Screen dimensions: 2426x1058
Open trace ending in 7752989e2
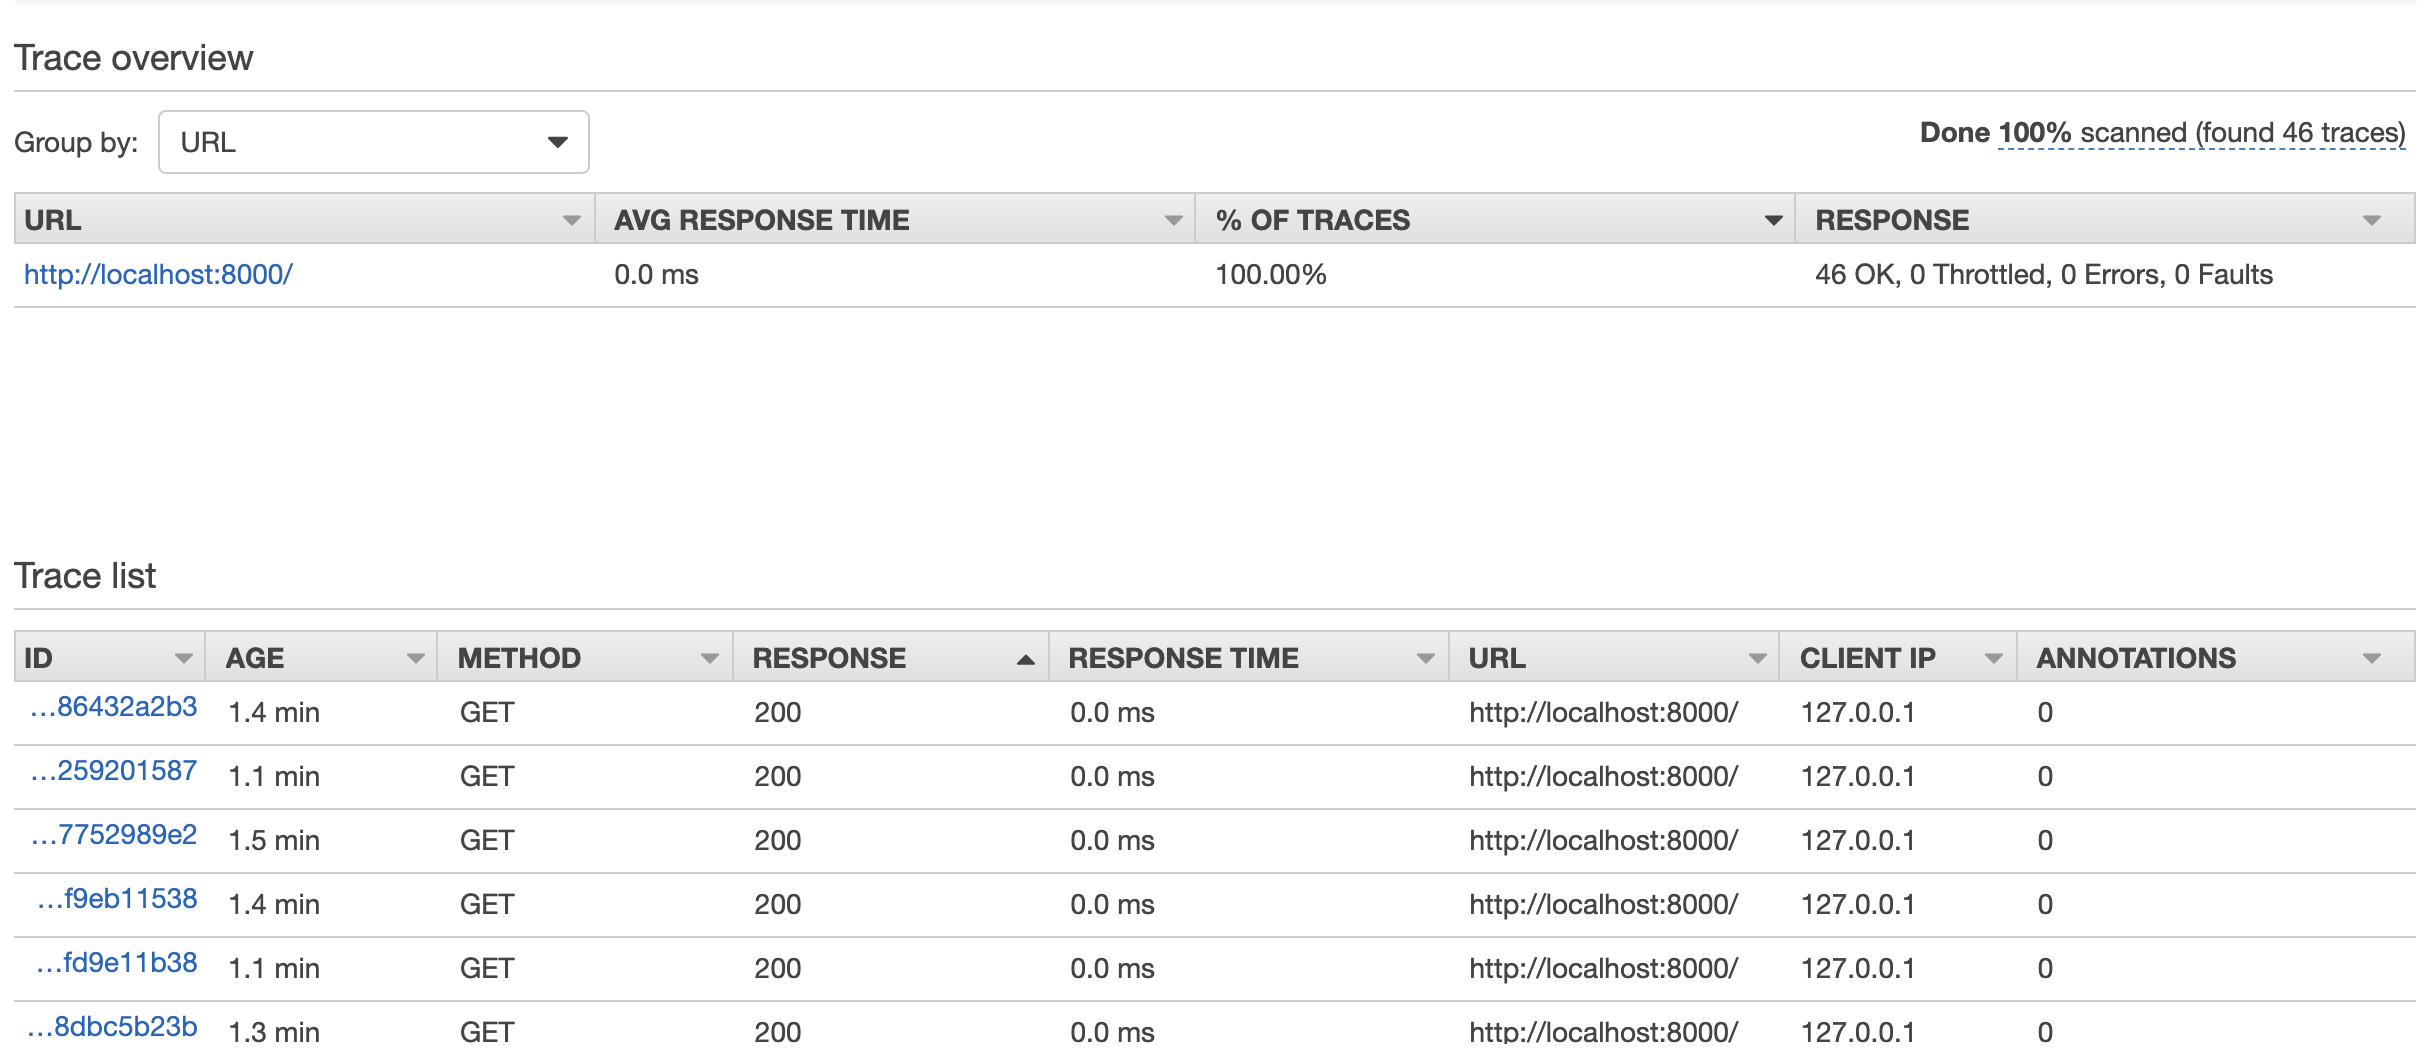pyautogui.click(x=114, y=836)
